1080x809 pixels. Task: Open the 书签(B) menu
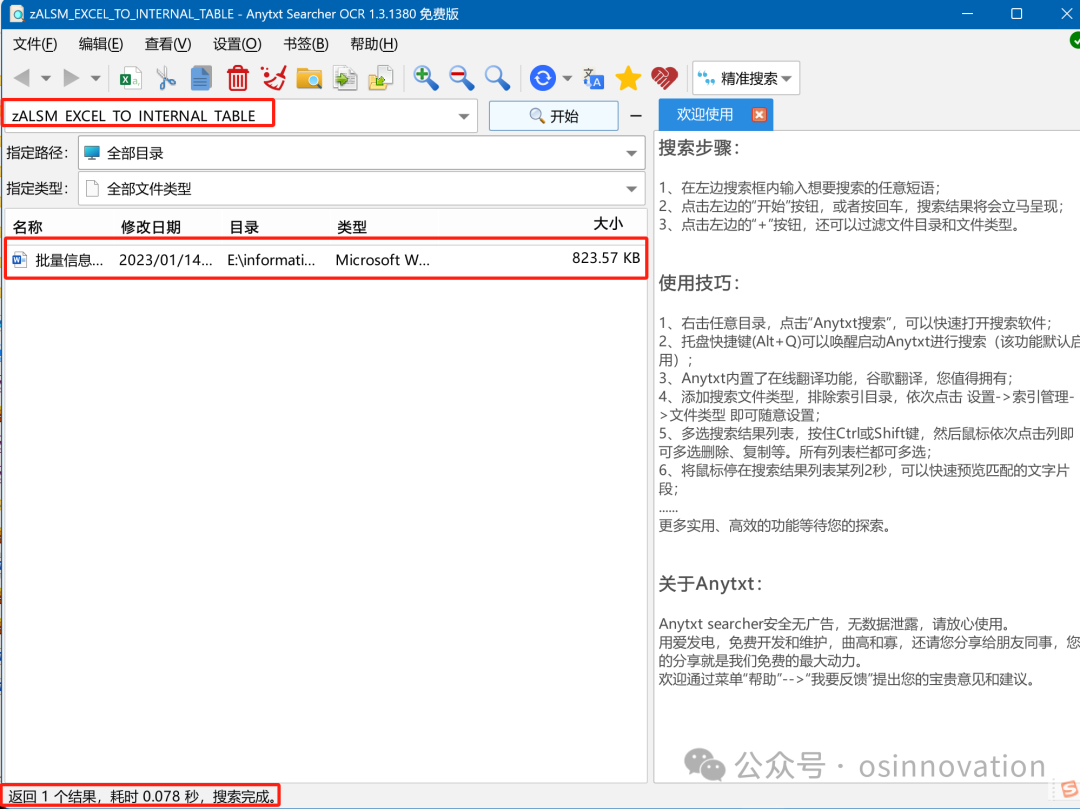pos(306,44)
